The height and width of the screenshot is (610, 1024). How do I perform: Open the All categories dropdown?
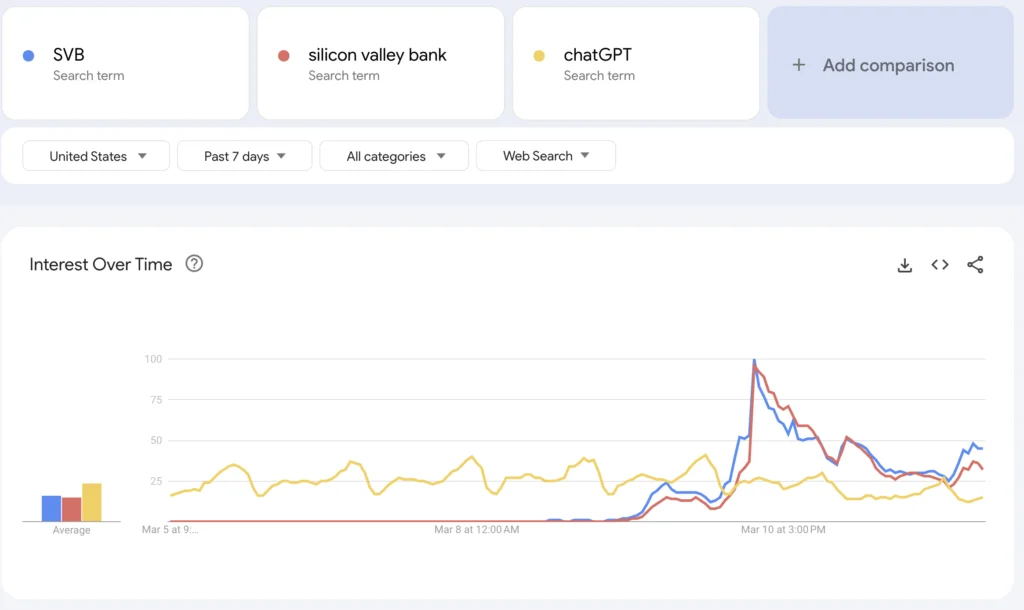[393, 156]
